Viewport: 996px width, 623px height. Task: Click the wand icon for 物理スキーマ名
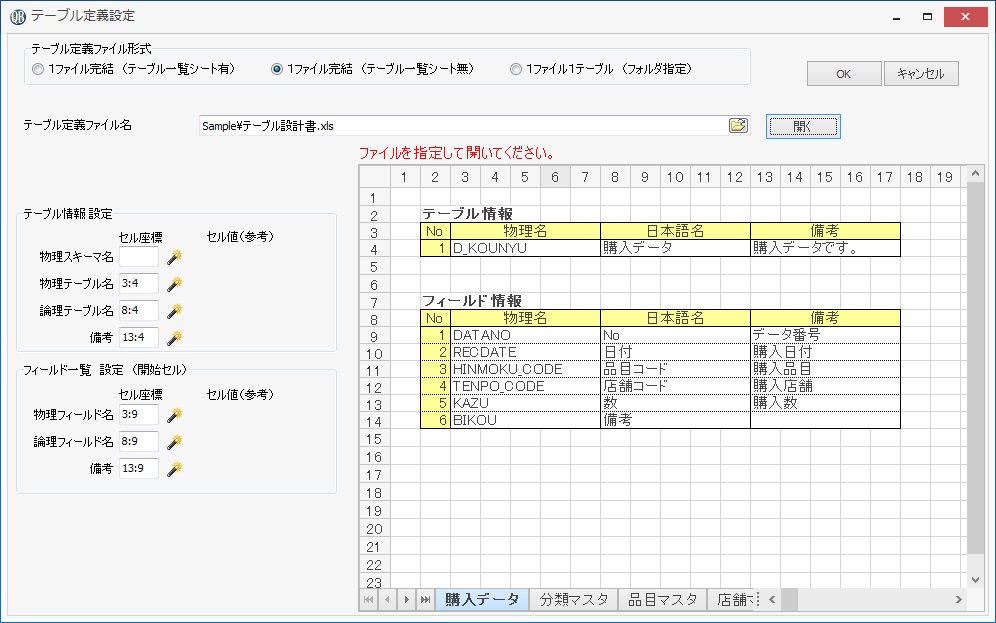coord(174,257)
